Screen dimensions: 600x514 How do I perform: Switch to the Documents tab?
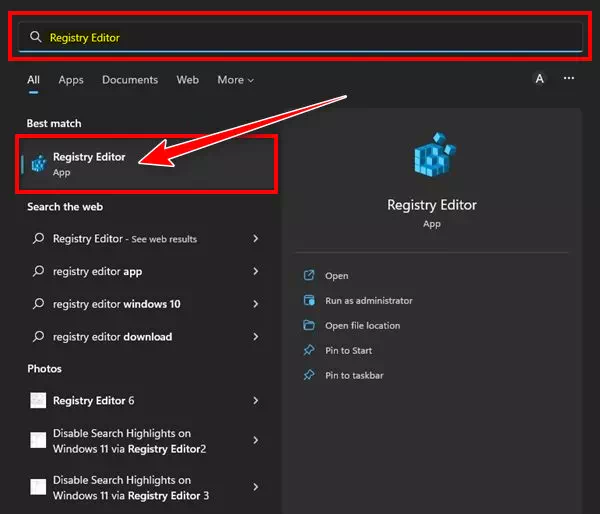tap(130, 80)
